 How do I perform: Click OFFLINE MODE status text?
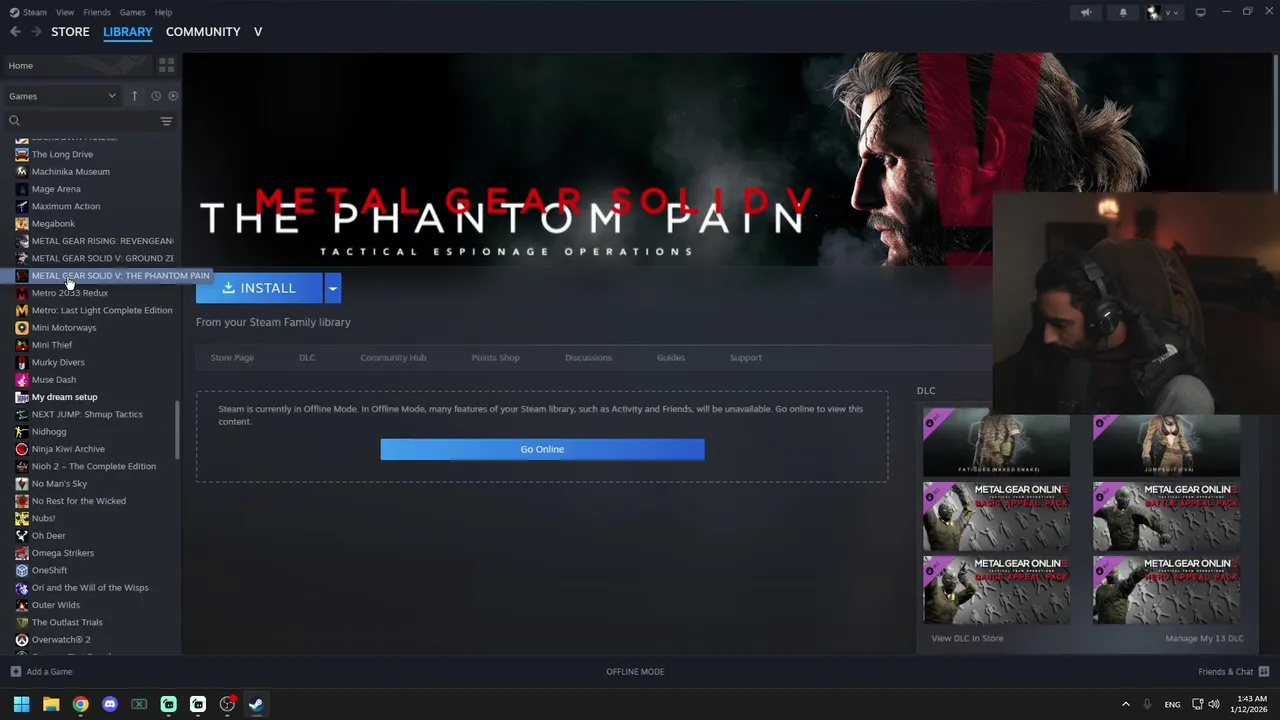635,672
